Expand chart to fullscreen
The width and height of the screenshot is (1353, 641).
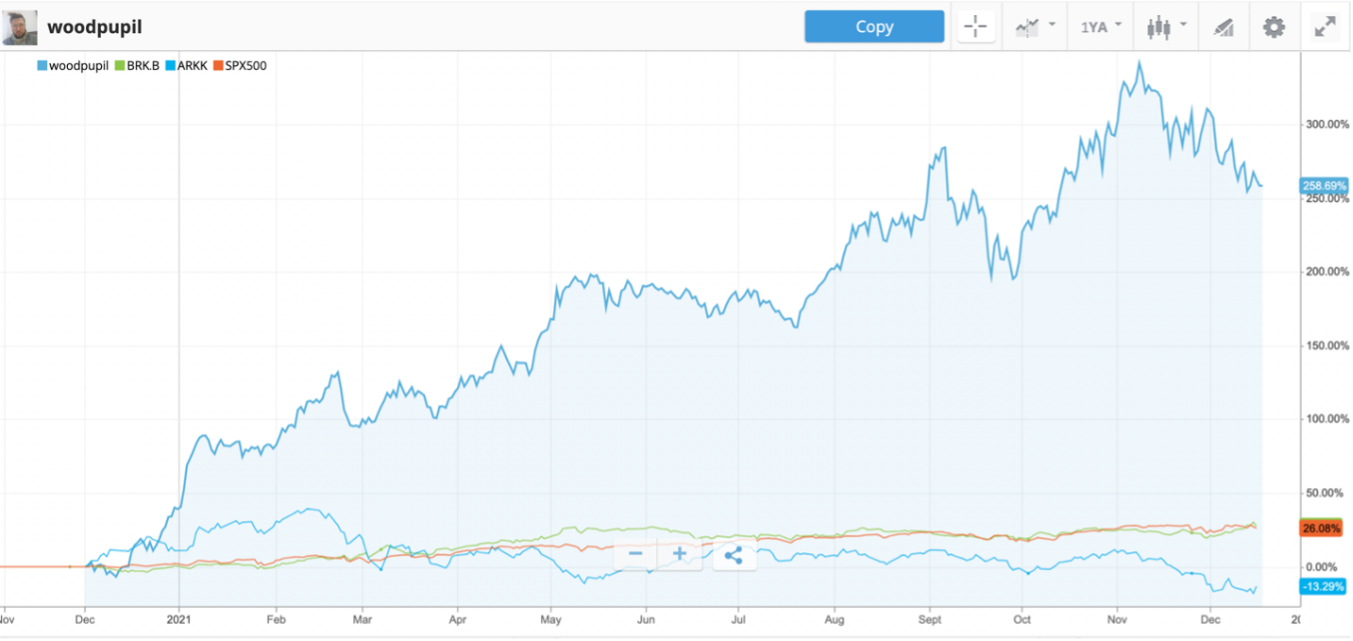[x=1325, y=27]
